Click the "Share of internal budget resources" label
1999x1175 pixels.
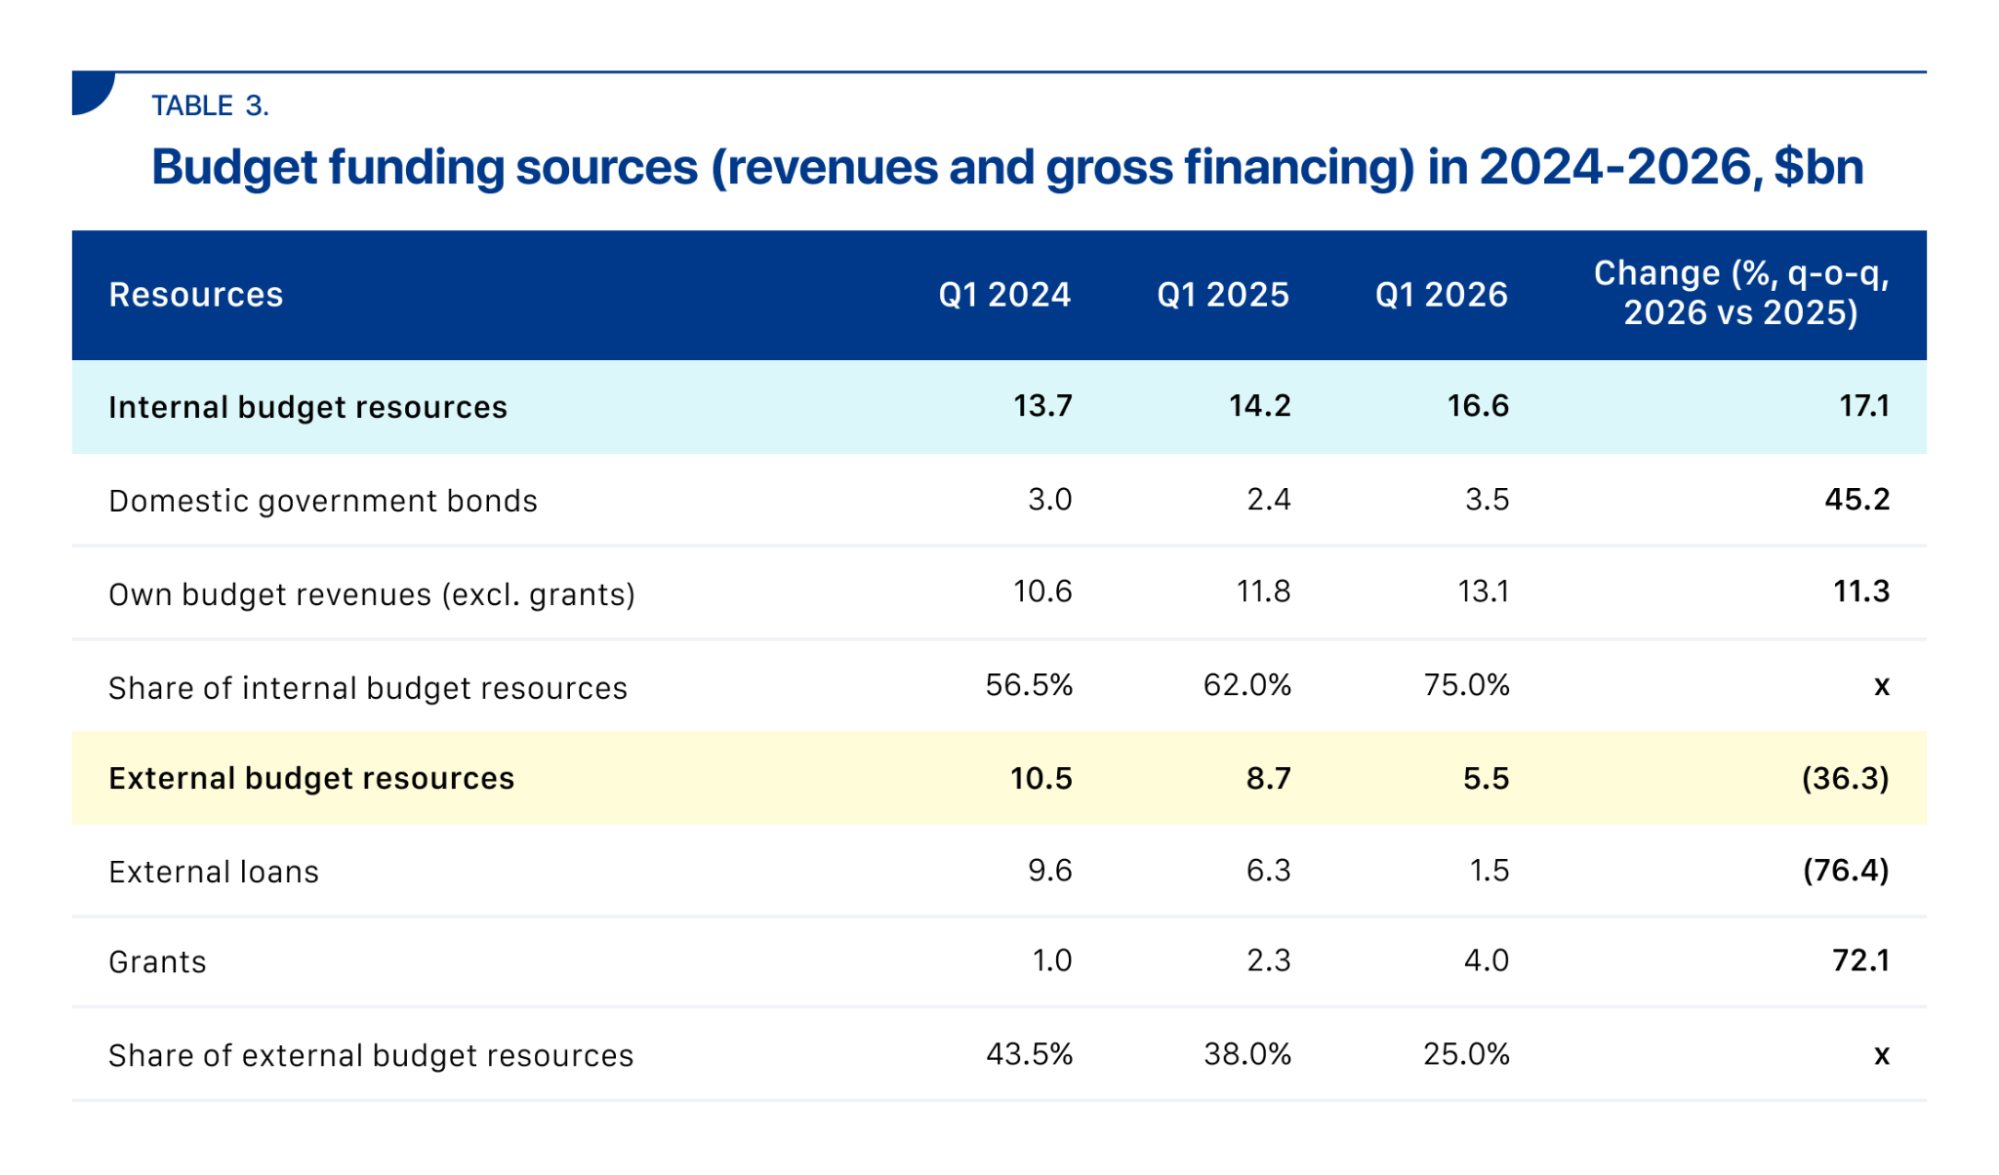[368, 688]
